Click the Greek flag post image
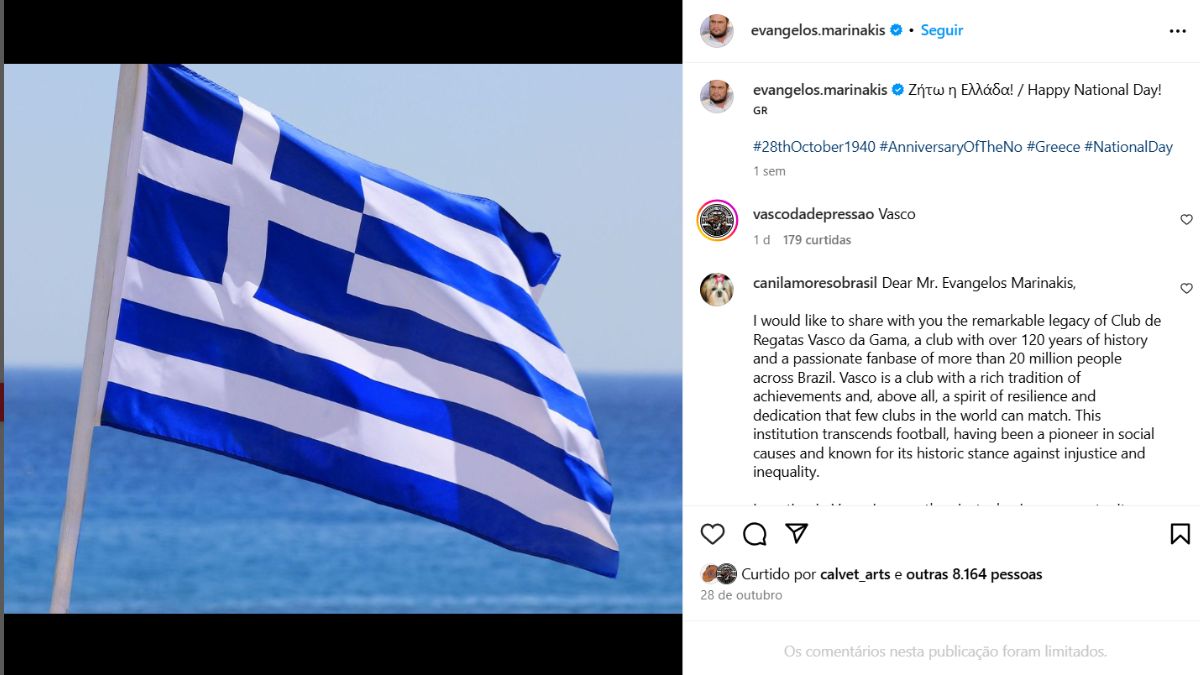 [x=343, y=338]
